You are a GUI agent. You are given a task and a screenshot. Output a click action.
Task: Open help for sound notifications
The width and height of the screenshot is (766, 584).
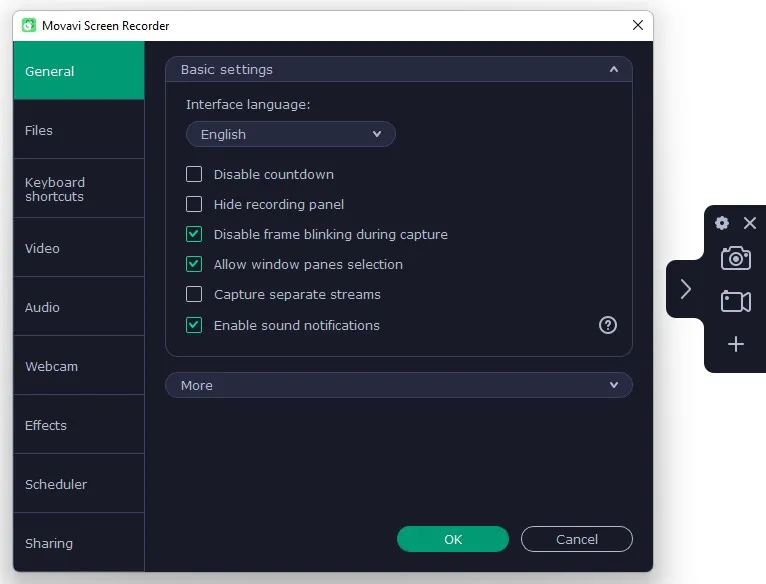[608, 325]
